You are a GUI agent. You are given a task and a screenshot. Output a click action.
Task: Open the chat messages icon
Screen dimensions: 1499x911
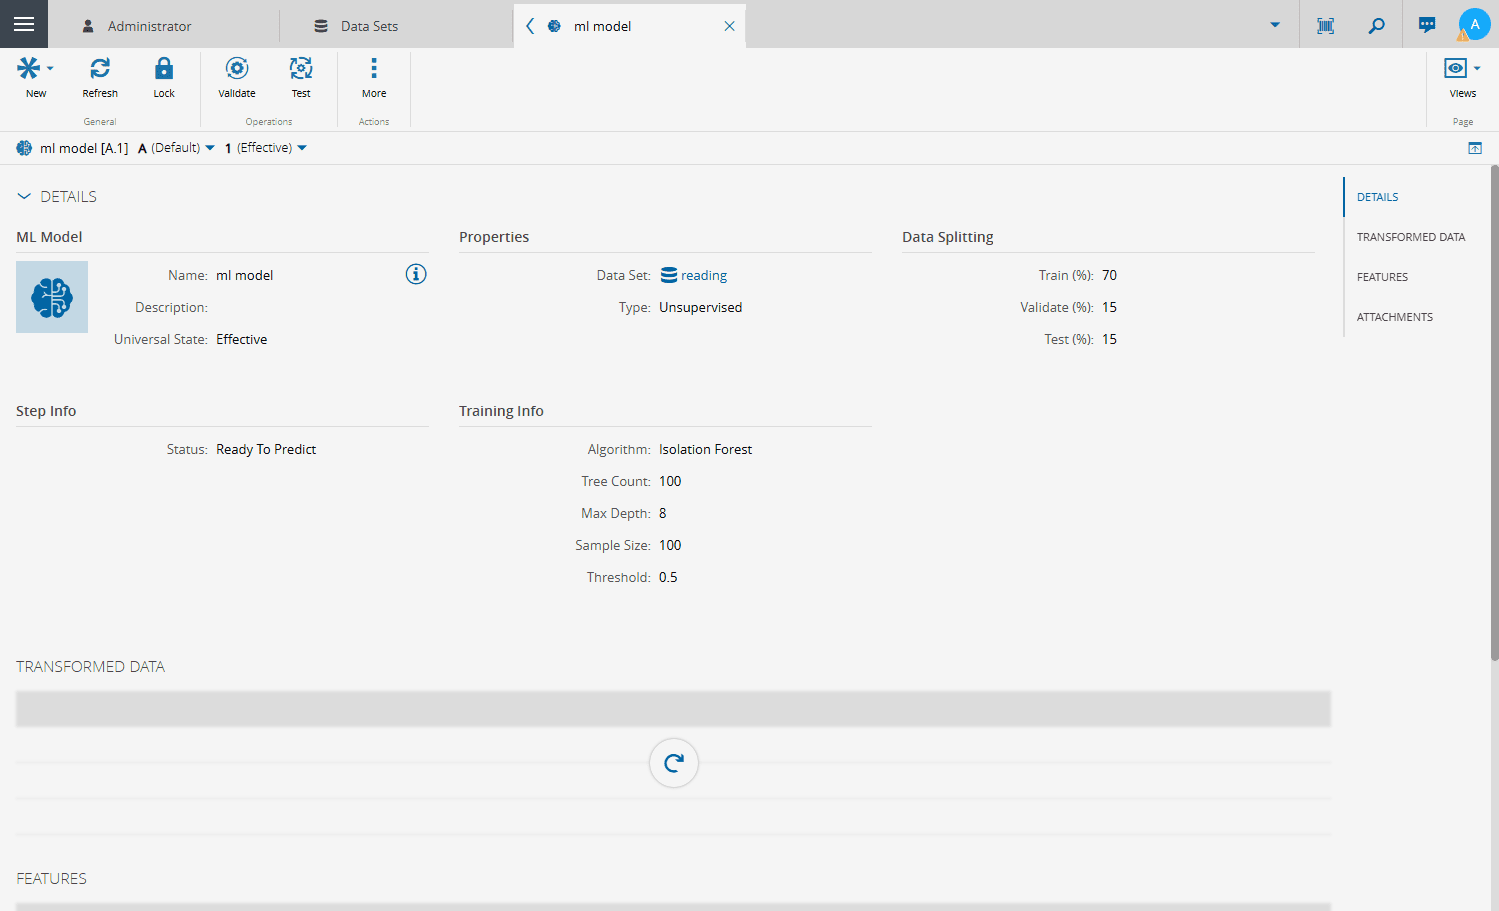1427,25
